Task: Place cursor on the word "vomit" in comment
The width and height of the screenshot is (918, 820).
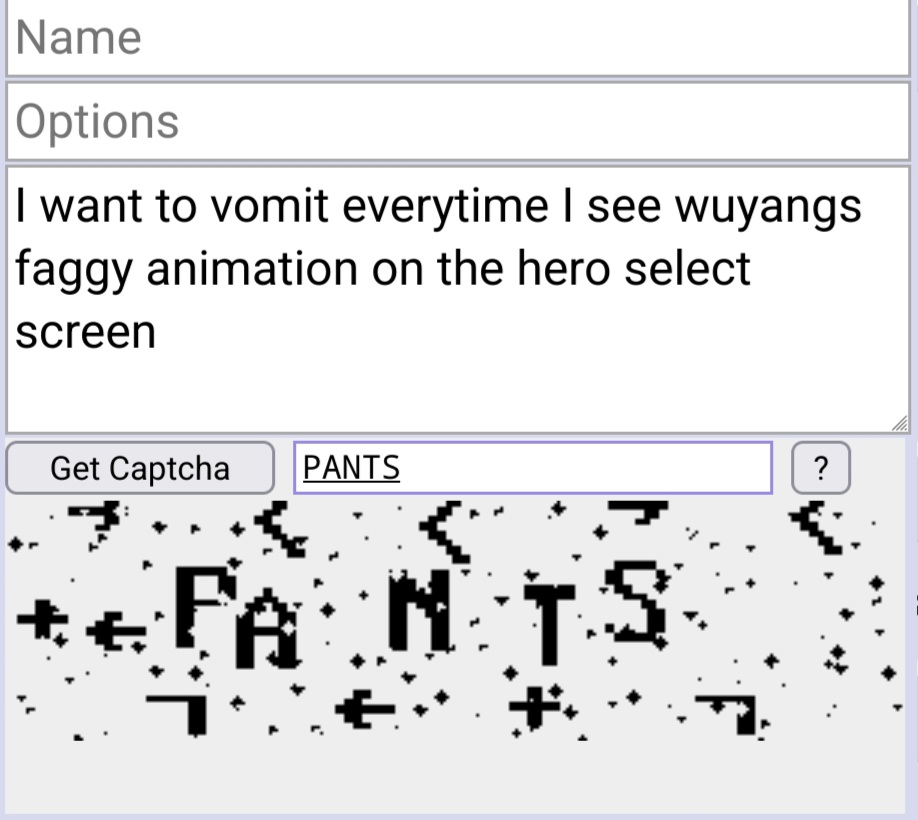Action: 269,207
